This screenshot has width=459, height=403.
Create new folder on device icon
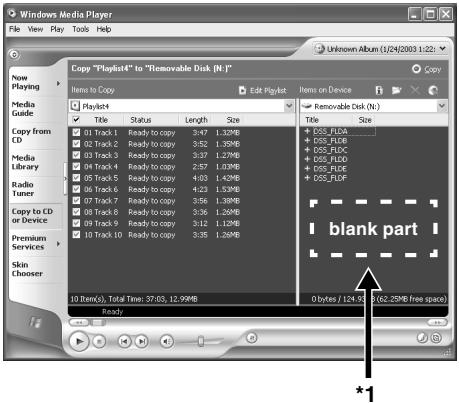pos(397,90)
